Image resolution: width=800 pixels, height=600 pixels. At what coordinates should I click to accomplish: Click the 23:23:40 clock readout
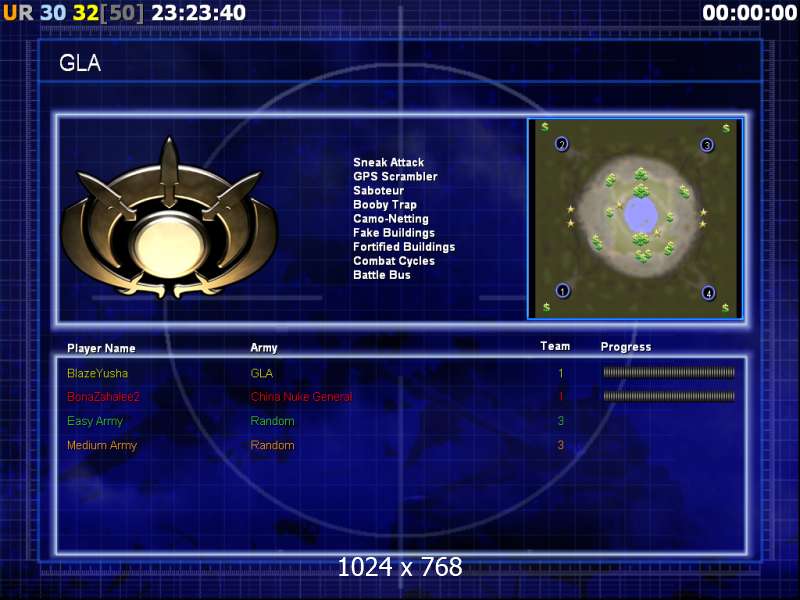pyautogui.click(x=198, y=13)
